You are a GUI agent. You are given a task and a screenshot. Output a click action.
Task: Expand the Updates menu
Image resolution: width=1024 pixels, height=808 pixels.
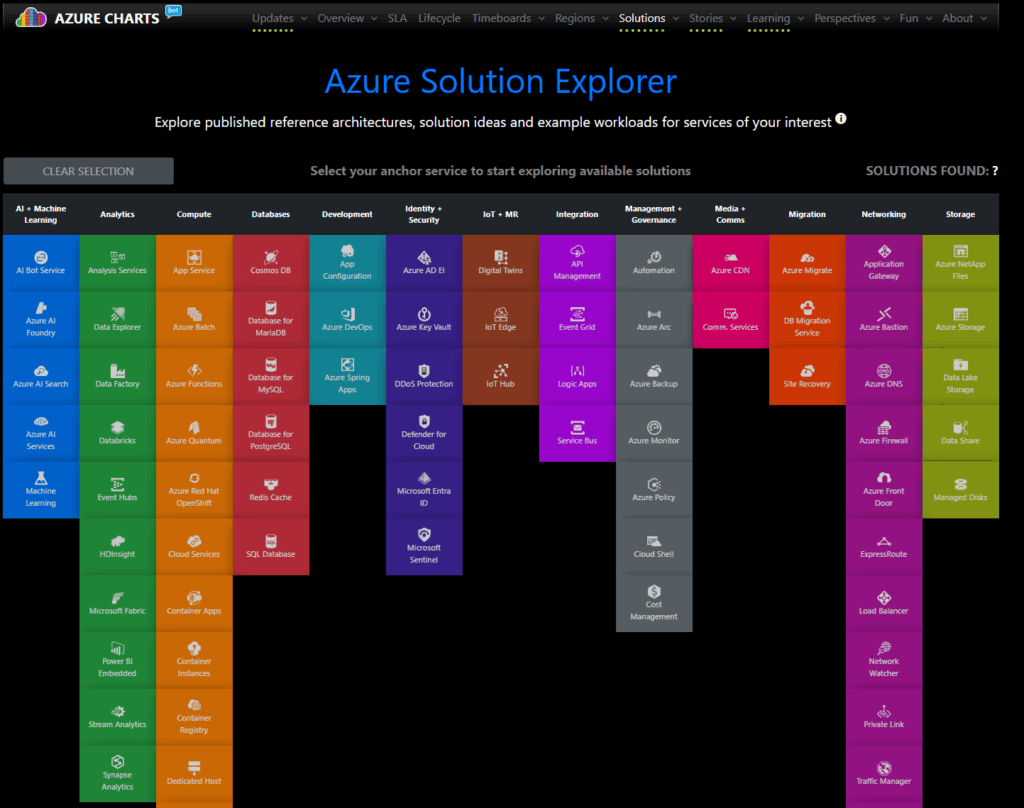pos(279,18)
